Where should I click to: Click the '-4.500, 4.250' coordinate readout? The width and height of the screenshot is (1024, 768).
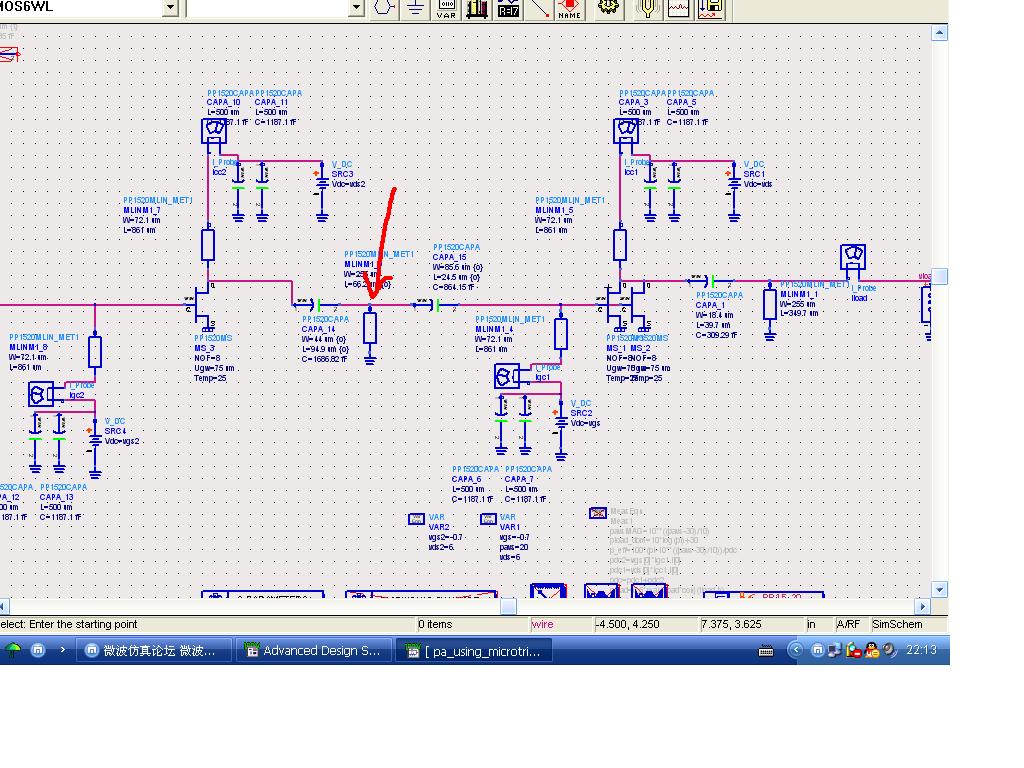(x=646, y=624)
